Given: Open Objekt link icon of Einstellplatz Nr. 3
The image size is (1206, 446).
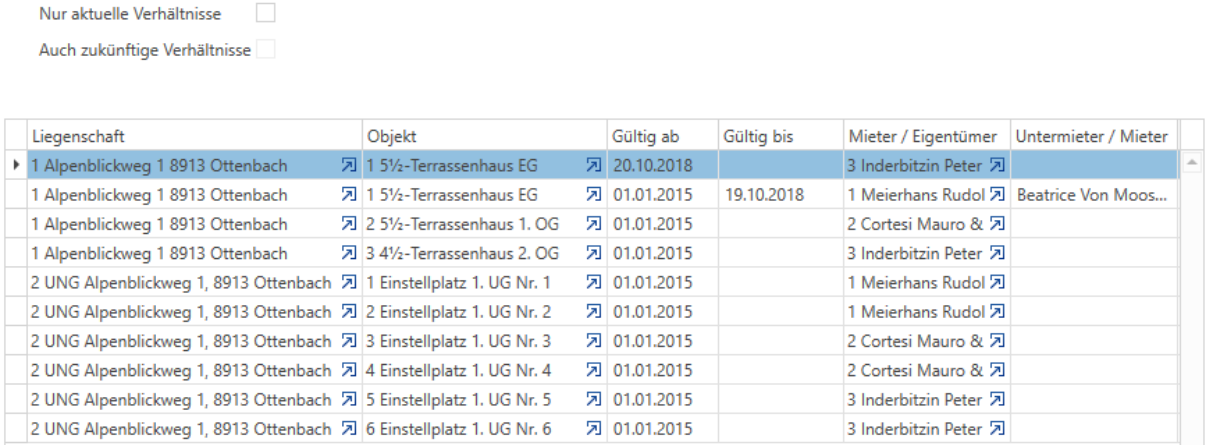Looking at the screenshot, I should (593, 341).
